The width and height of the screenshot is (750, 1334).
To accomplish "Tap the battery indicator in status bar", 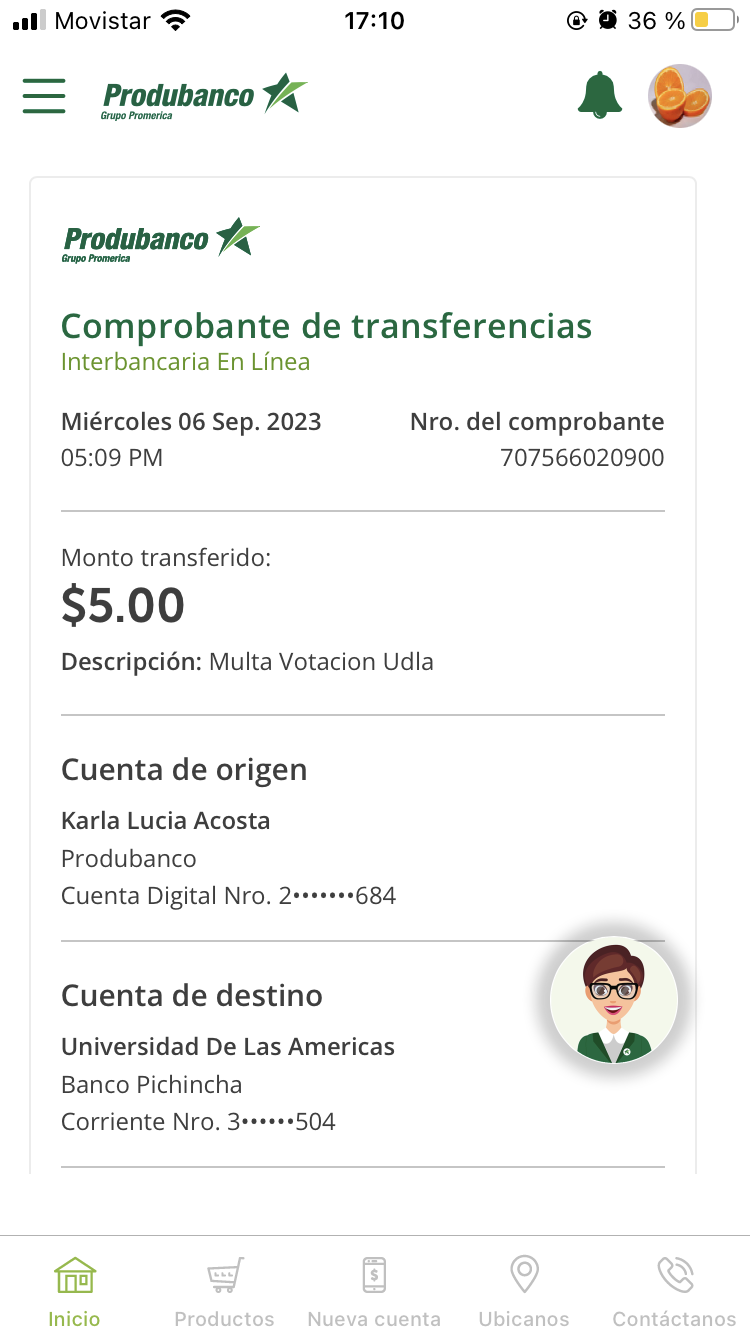I will tap(714, 21).
